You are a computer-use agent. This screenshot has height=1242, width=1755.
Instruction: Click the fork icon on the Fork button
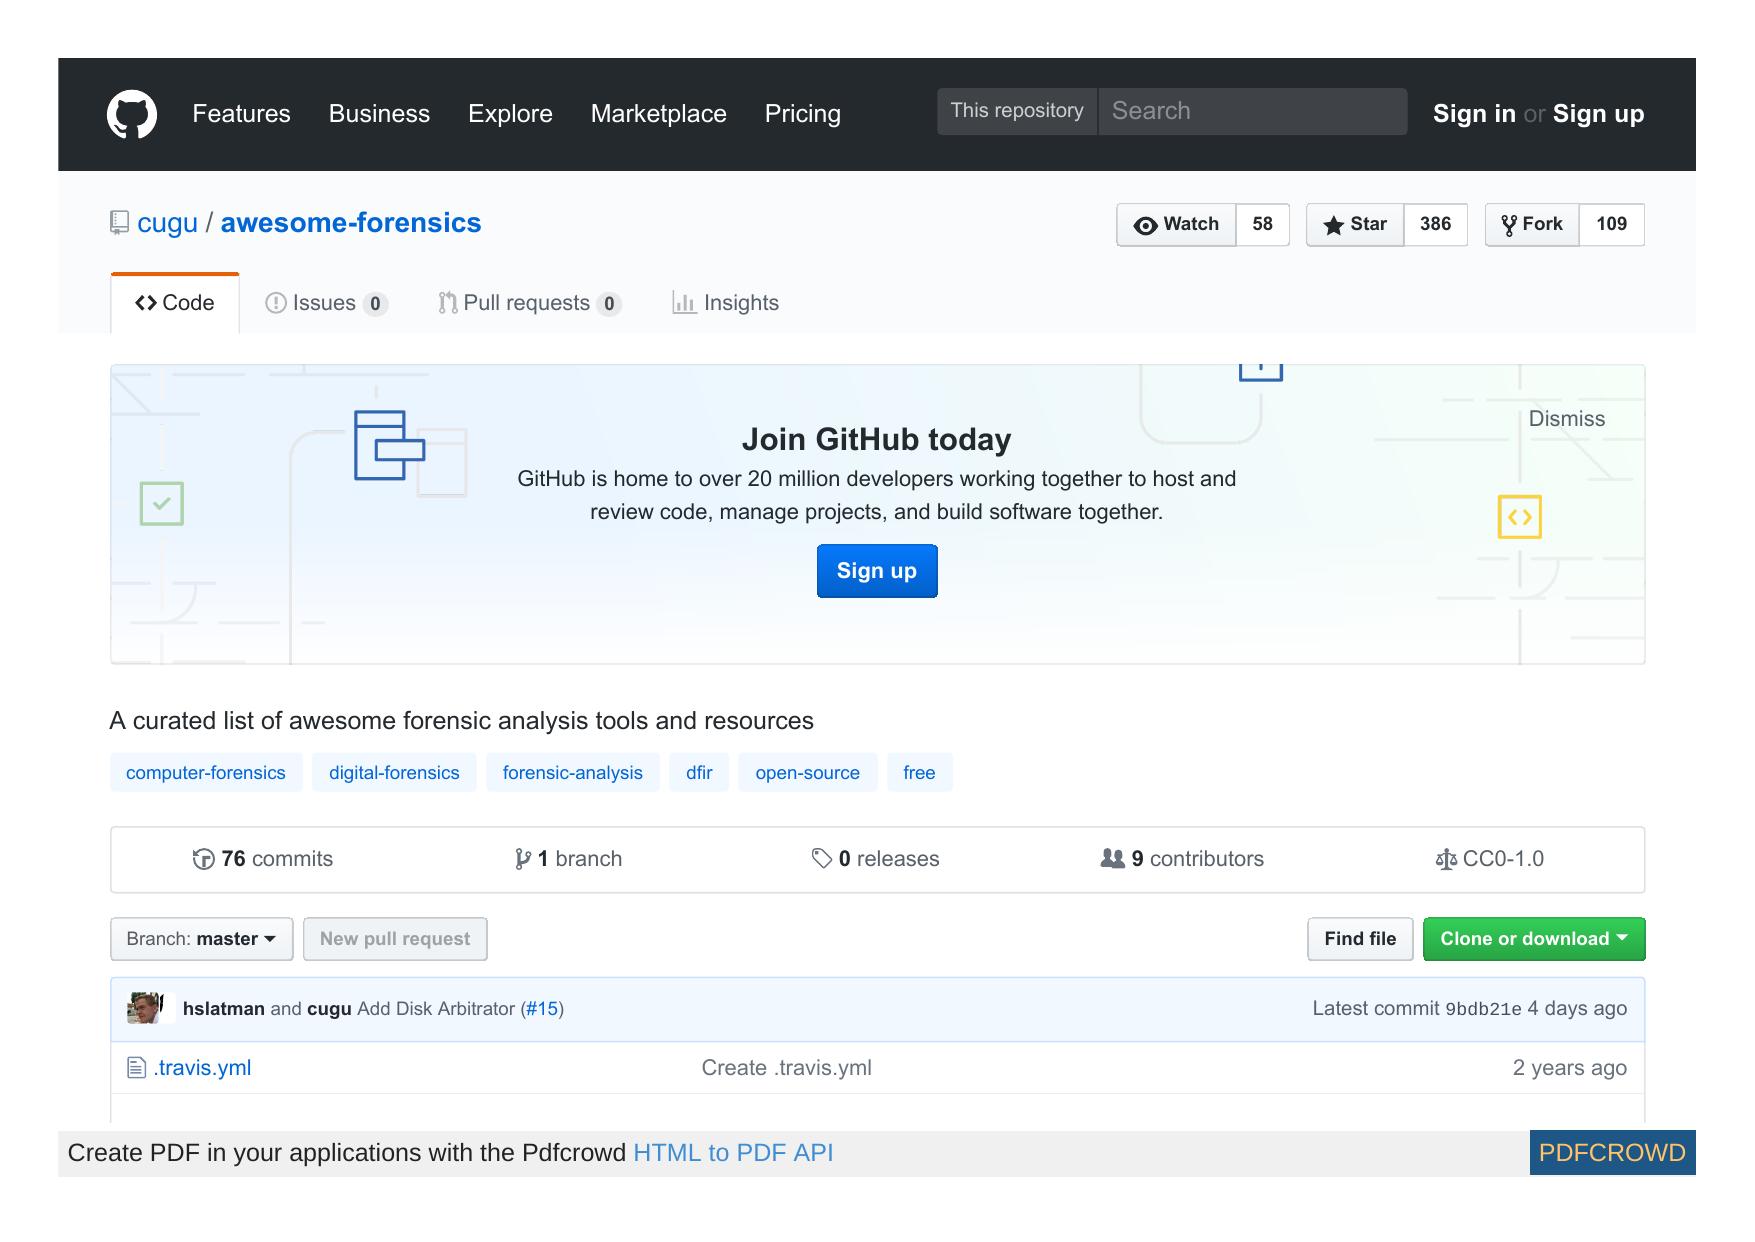tap(1508, 224)
